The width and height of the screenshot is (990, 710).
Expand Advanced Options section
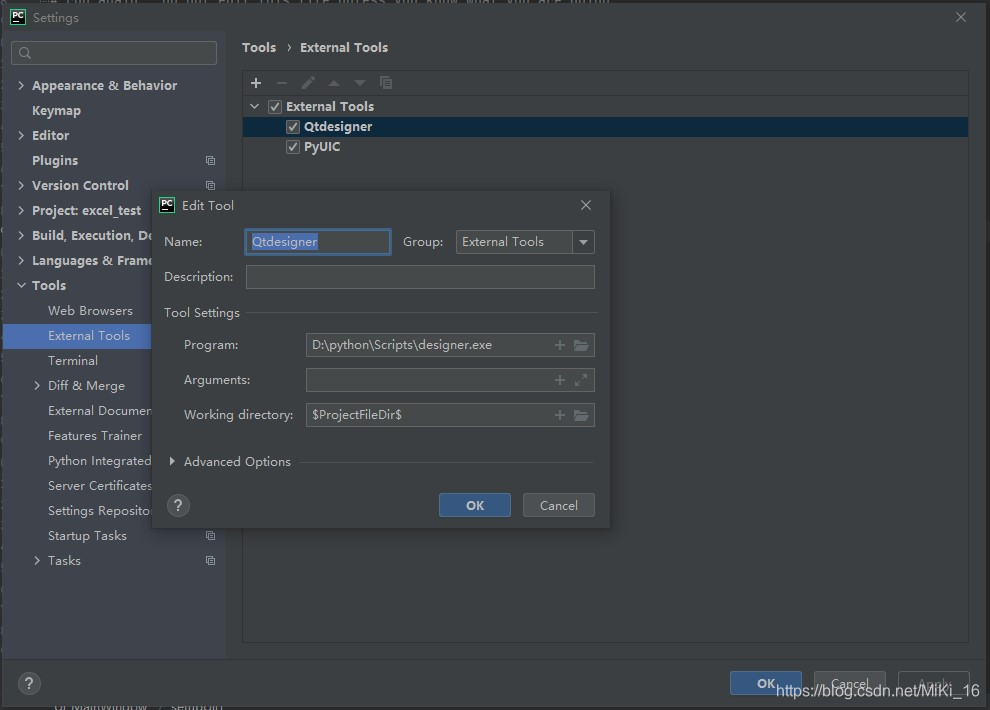[x=172, y=462]
